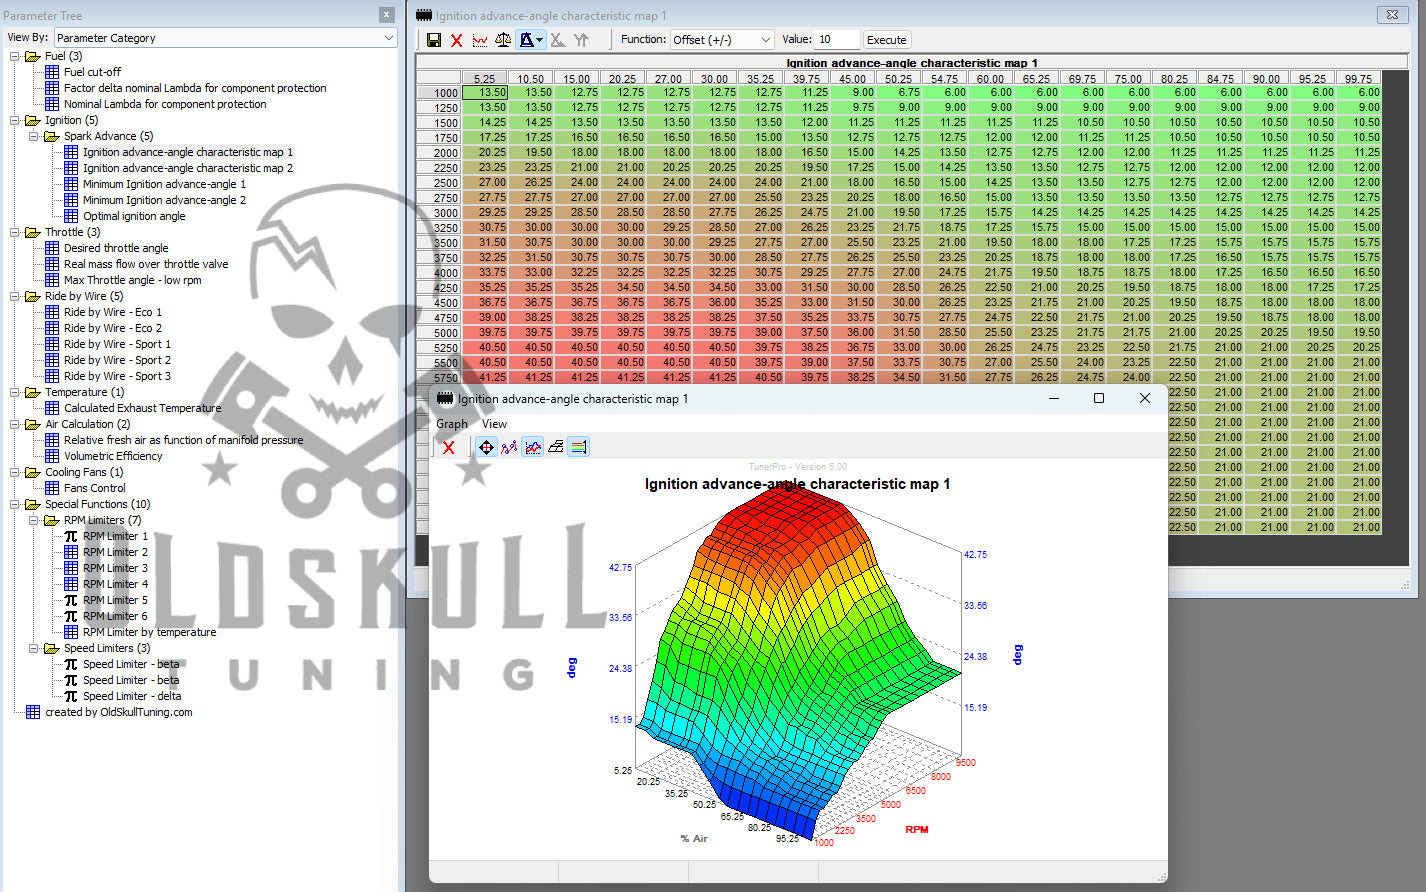Click the greyed X-axis icon in the map toolbar

pos(558,40)
